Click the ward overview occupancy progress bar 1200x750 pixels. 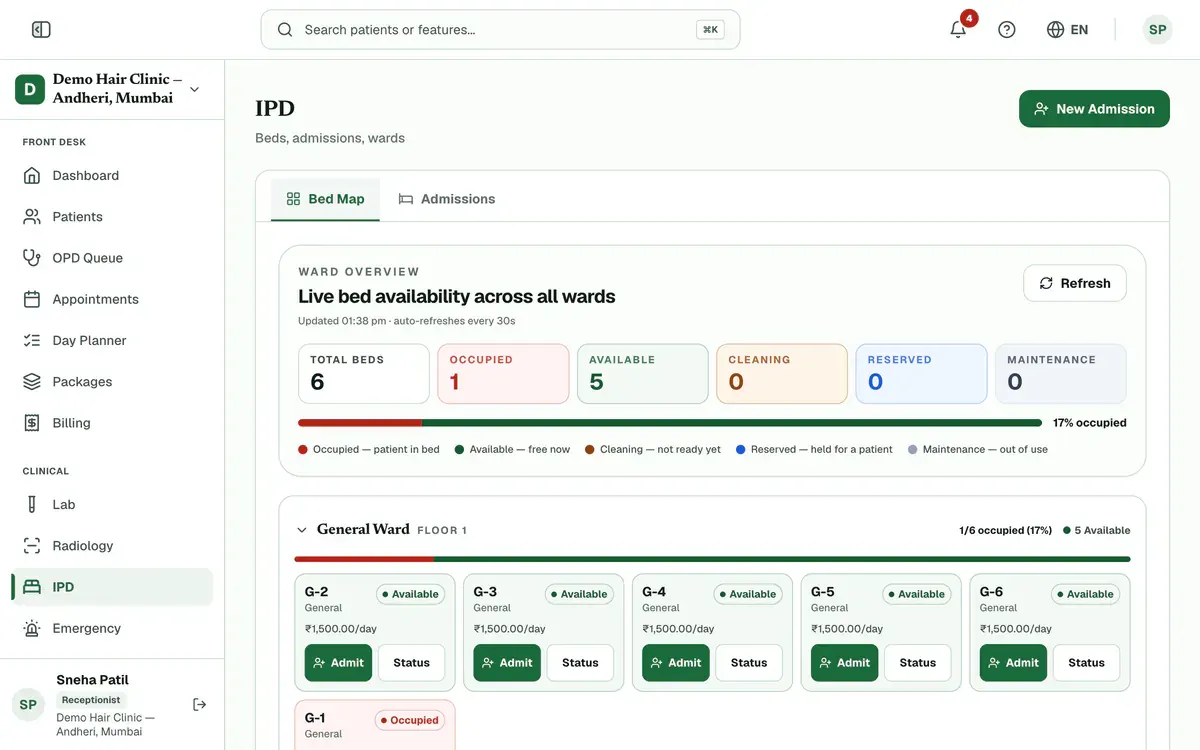[x=670, y=423]
